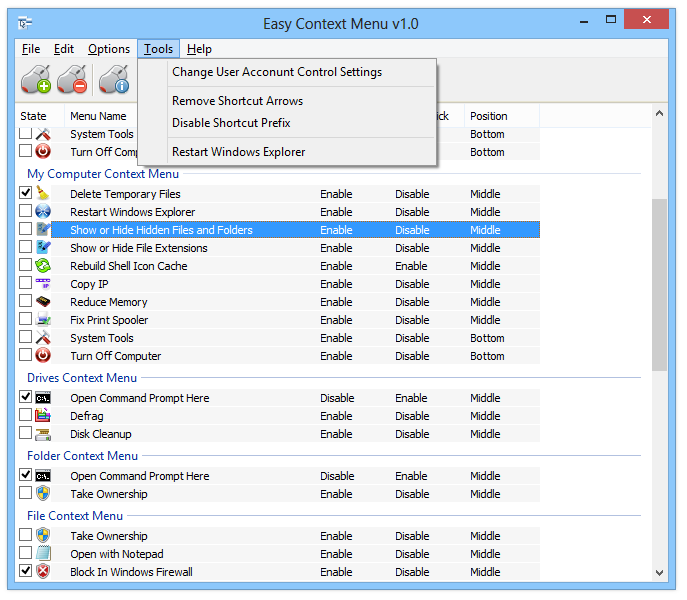The image size is (687, 600).
Task: Click the Restart Windows Explorer row icon
Action: pos(43,211)
